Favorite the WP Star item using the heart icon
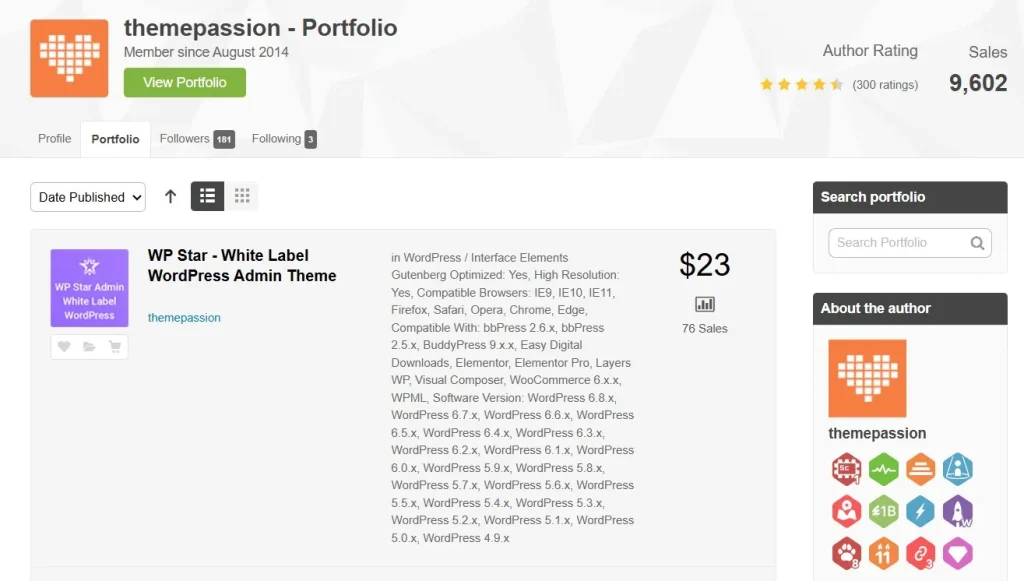The image size is (1024, 581). (x=64, y=345)
